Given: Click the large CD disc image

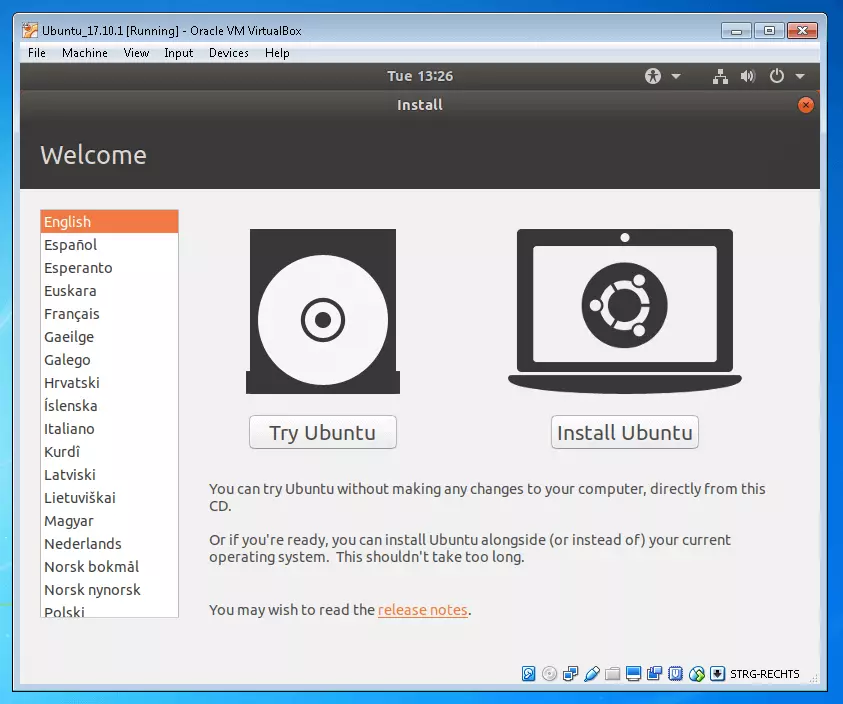Looking at the screenshot, I should pyautogui.click(x=322, y=320).
